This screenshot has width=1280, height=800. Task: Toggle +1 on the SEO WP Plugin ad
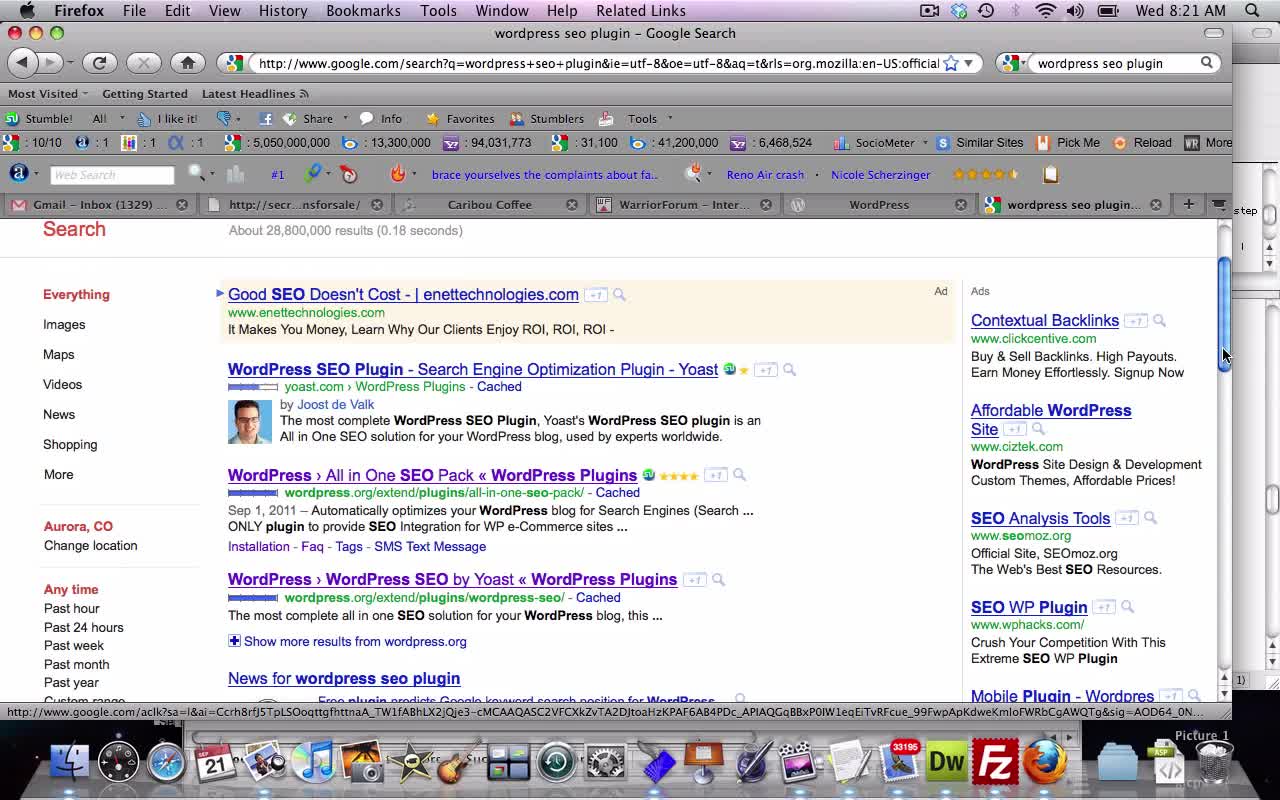[1104, 607]
